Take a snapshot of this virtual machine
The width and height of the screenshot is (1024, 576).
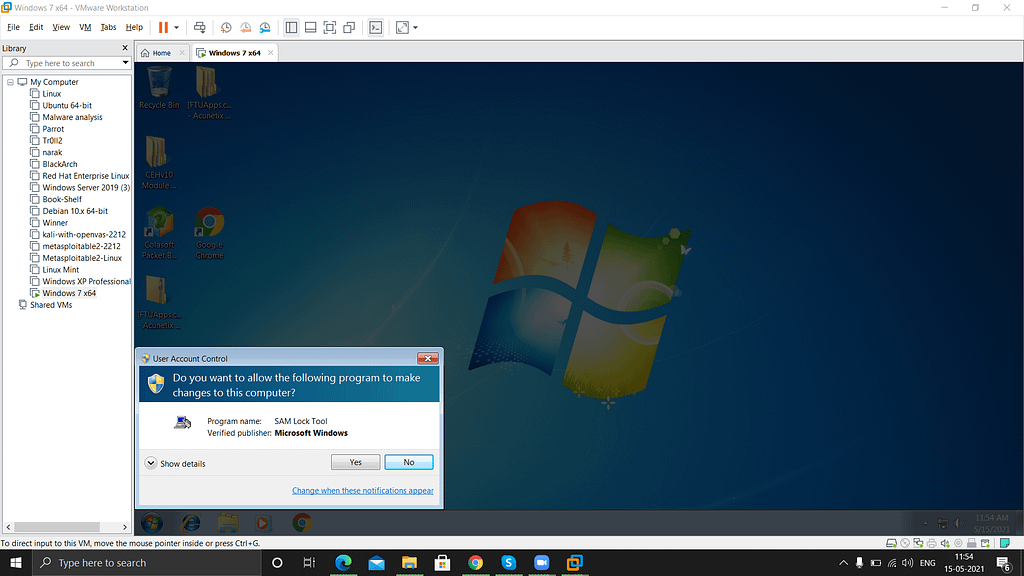pyautogui.click(x=226, y=27)
